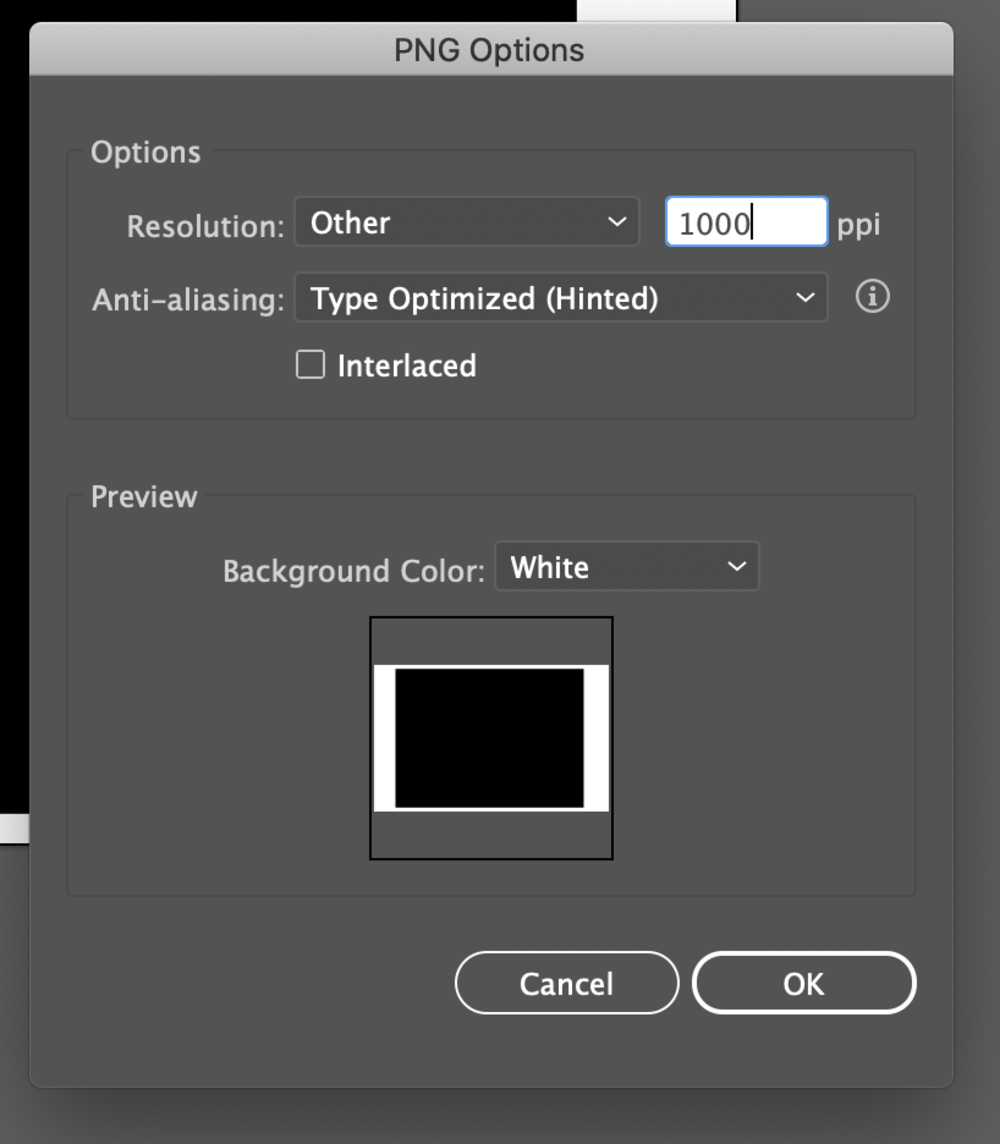
Task: Click the PNG Options title bar
Action: (x=491, y=50)
